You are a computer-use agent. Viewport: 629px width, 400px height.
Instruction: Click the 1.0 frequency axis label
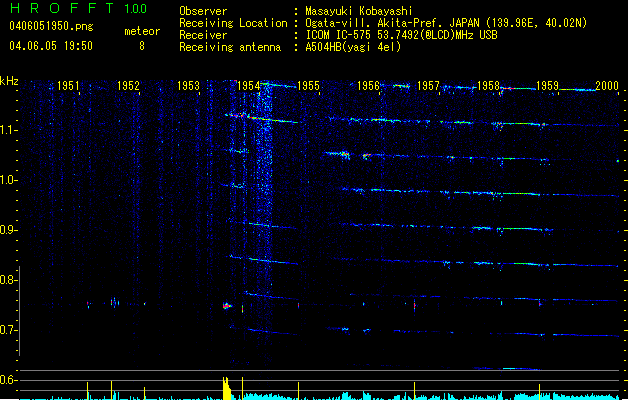coord(9,180)
